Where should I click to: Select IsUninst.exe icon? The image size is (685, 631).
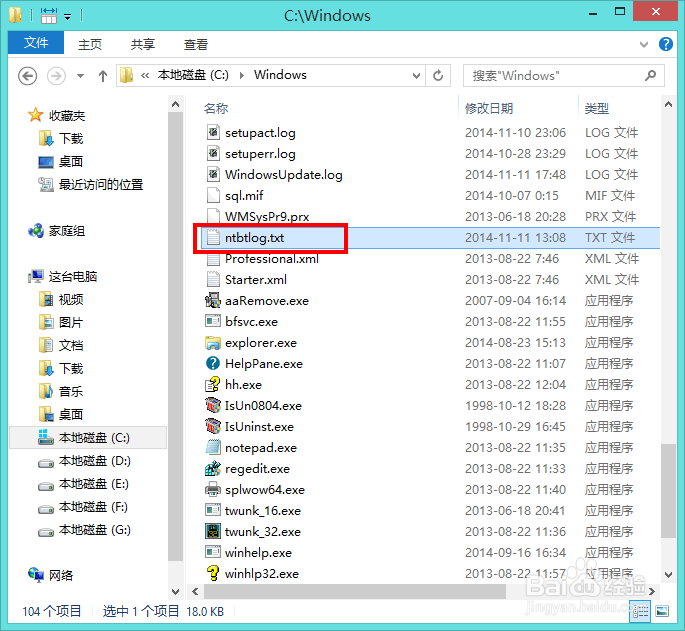click(x=213, y=426)
